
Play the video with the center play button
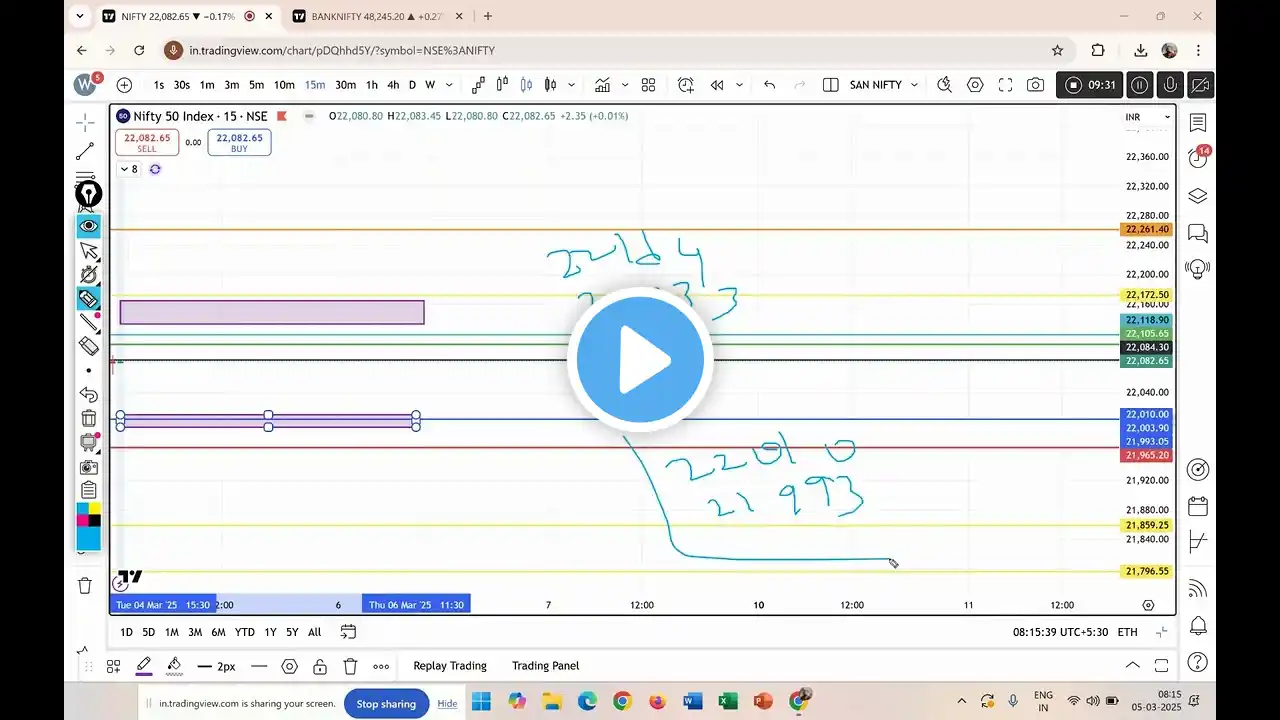[640, 360]
